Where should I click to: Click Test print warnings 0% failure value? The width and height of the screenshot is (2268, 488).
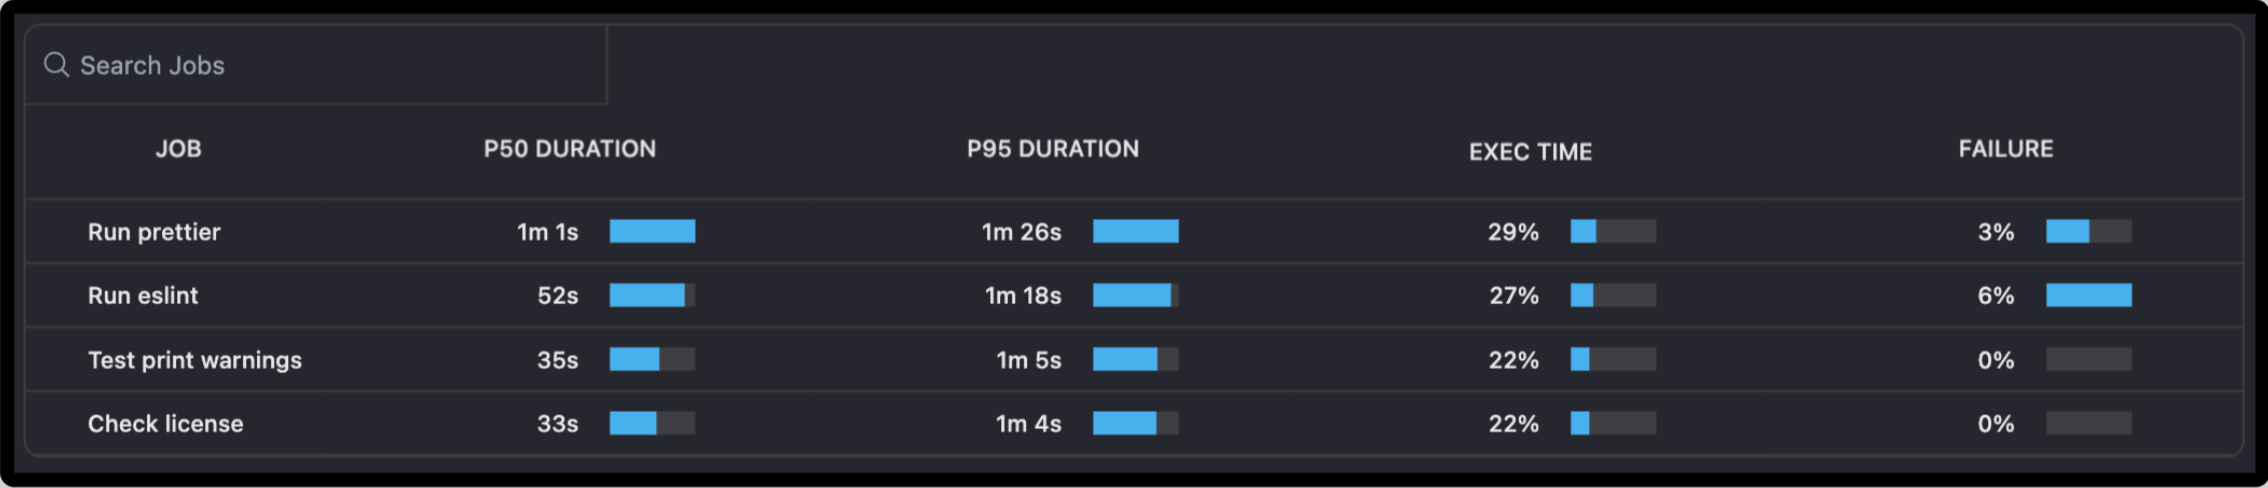pyautogui.click(x=1995, y=360)
